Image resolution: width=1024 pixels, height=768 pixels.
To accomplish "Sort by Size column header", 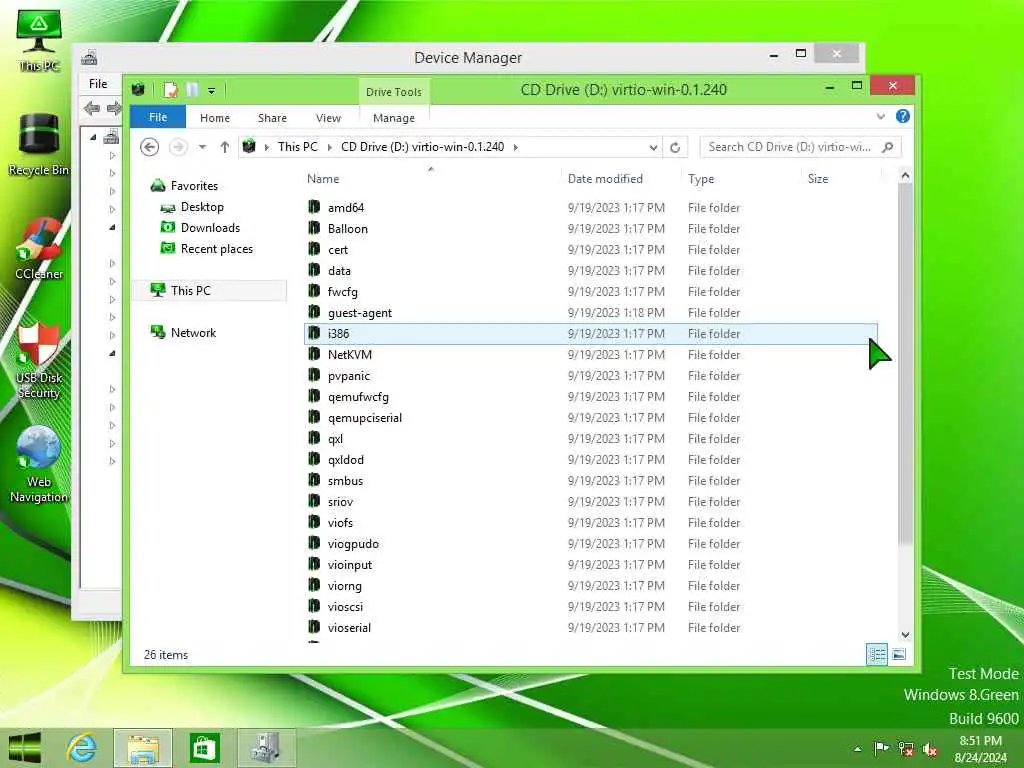I will pyautogui.click(x=818, y=178).
